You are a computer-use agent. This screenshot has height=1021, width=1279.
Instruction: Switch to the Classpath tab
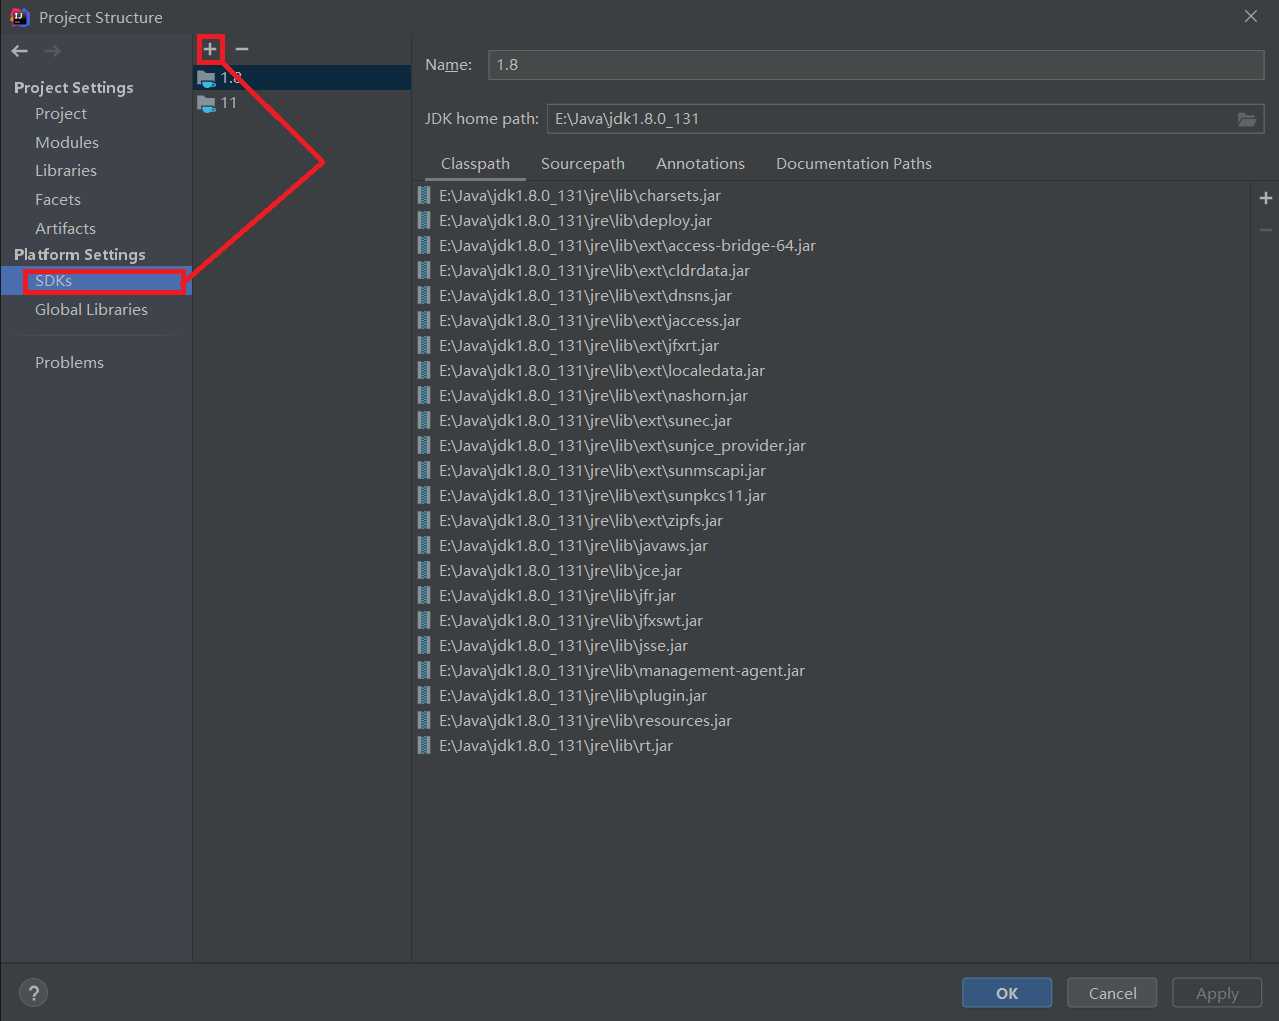475,164
